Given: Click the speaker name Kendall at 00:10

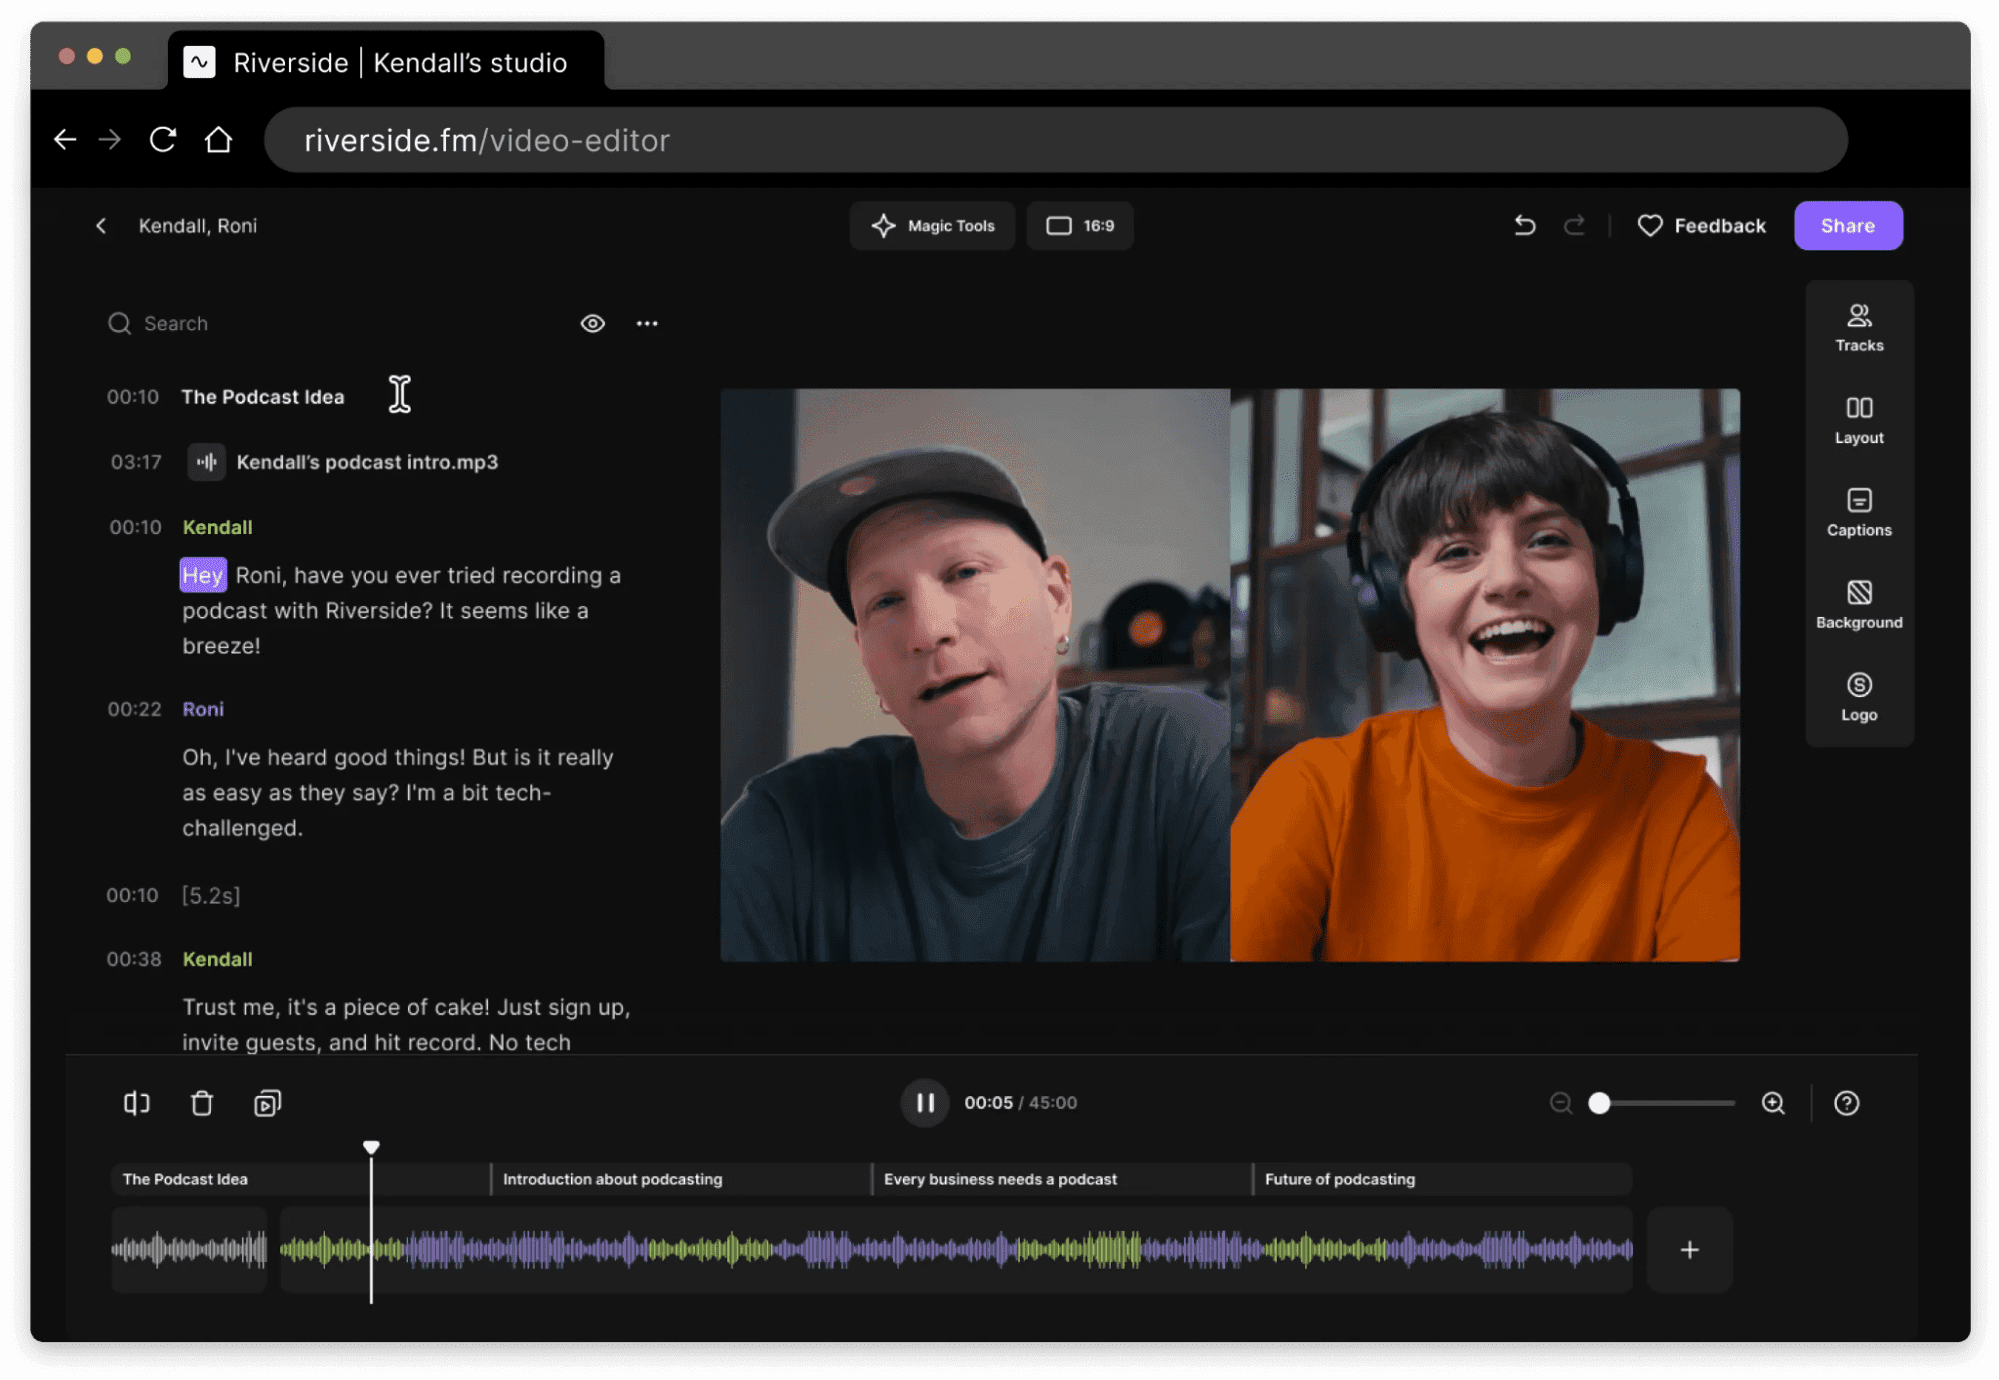Looking at the screenshot, I should click(217, 526).
